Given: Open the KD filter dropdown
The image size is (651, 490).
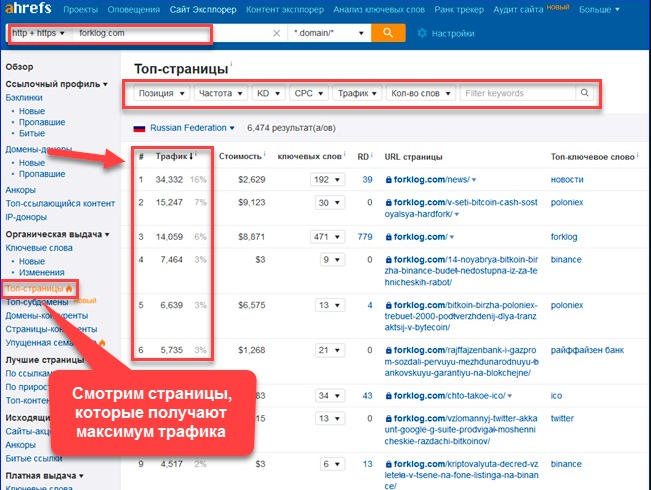Looking at the screenshot, I should [268, 93].
